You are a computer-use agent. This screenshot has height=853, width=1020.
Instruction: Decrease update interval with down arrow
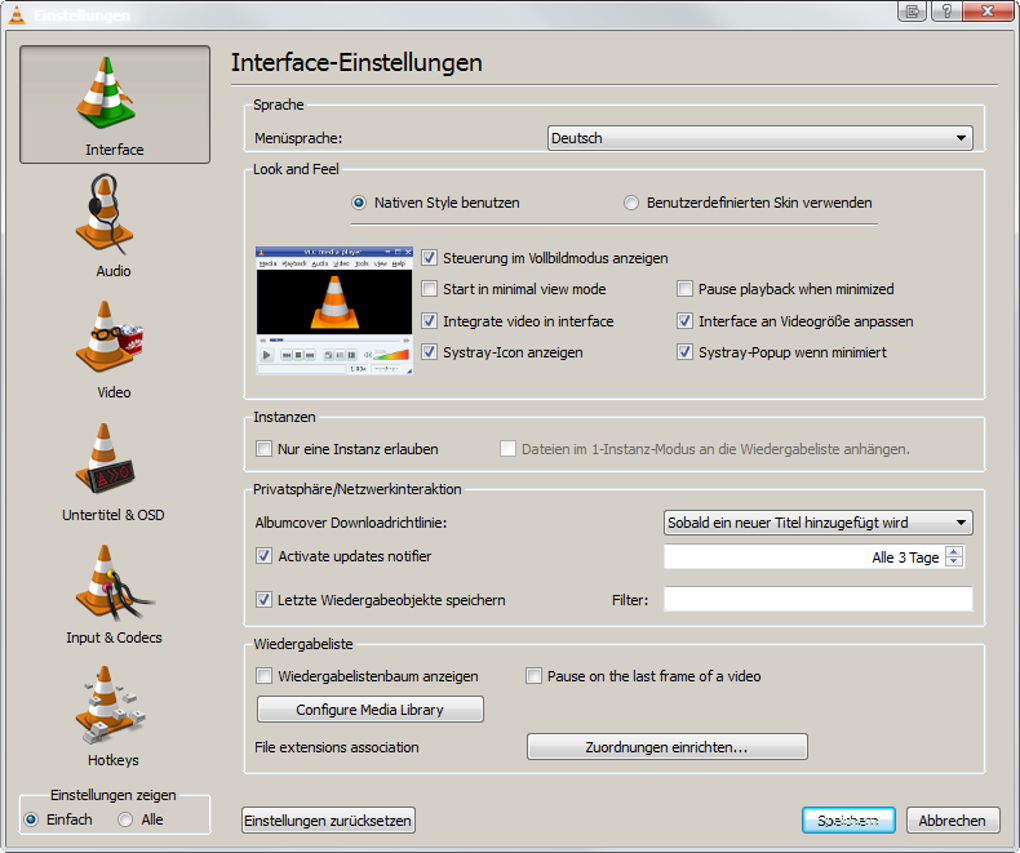click(954, 562)
